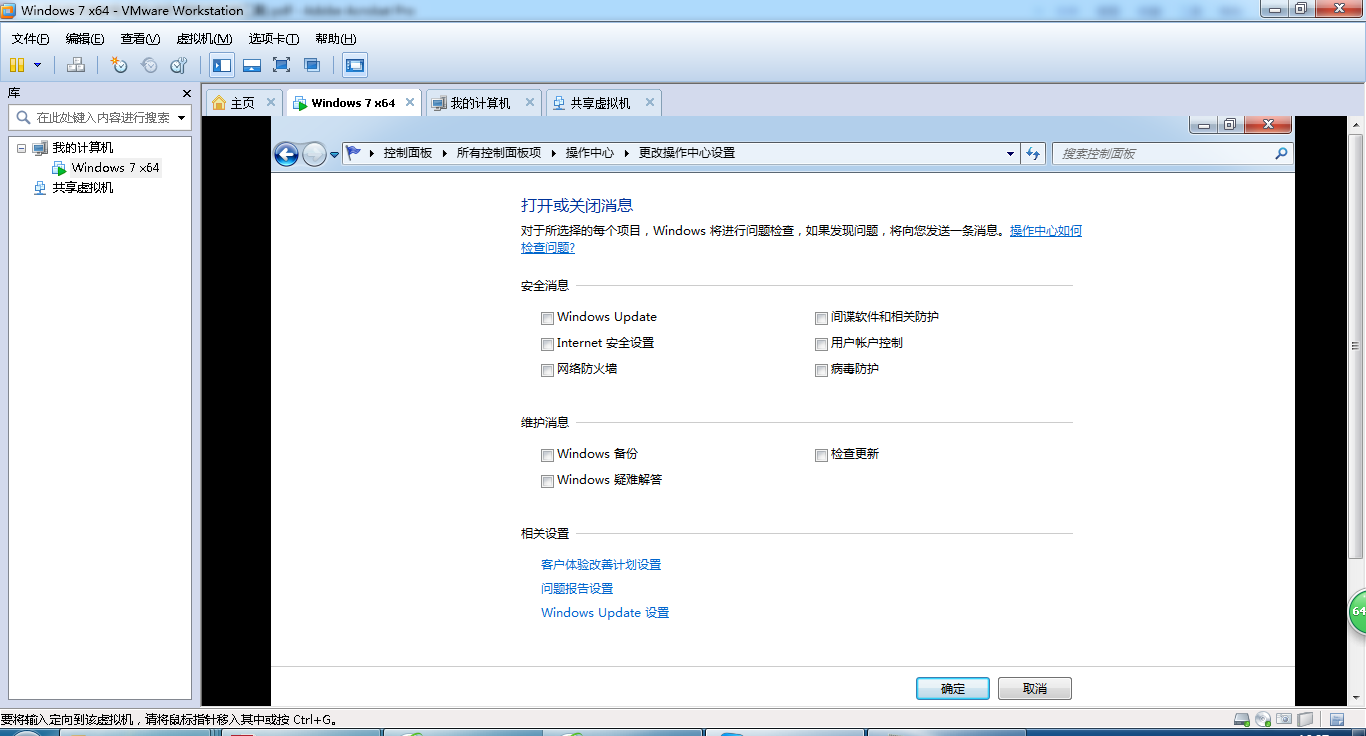
Task: Select 我的计算机 in the library tree
Action: click(82, 147)
